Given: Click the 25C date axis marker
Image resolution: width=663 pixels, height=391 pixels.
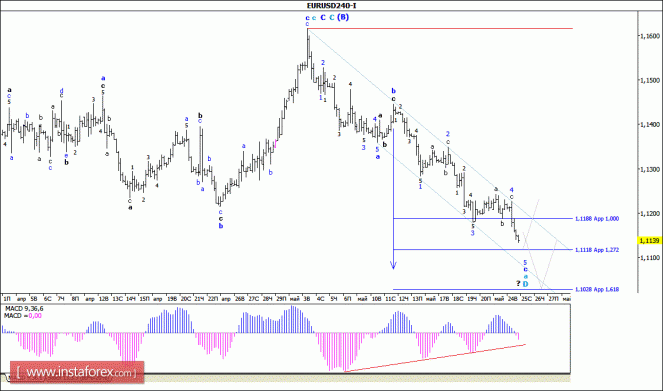Looking at the screenshot, I should tap(526, 299).
